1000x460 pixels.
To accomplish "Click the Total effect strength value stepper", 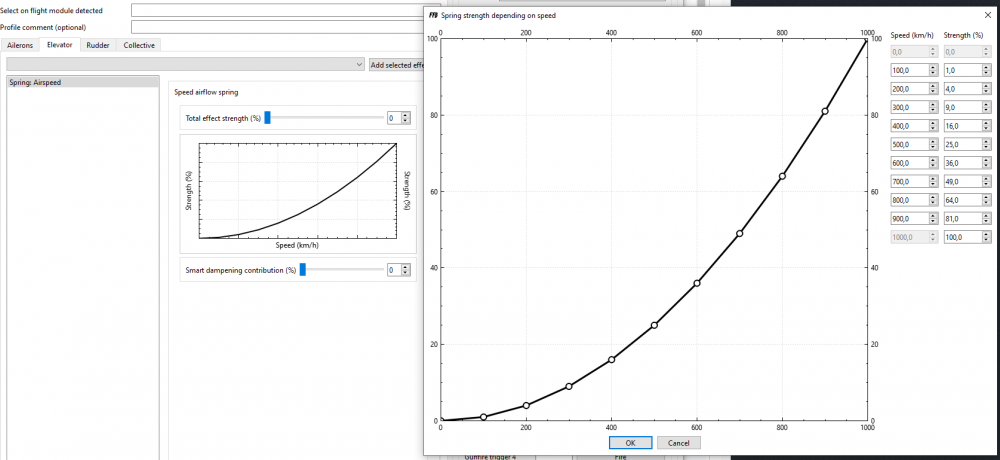I will coord(406,117).
